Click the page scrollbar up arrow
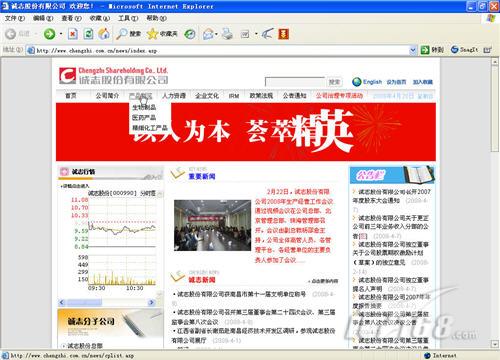500x360 pixels. pyautogui.click(x=495, y=62)
